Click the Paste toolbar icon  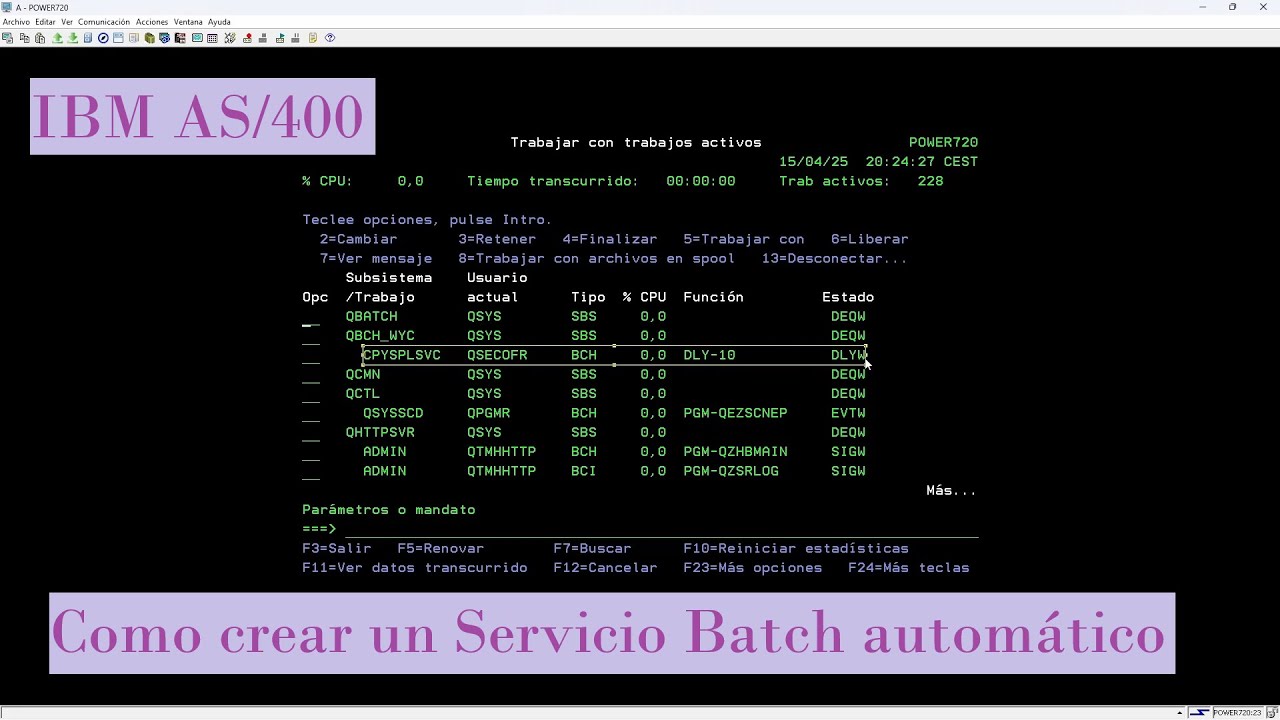click(40, 38)
